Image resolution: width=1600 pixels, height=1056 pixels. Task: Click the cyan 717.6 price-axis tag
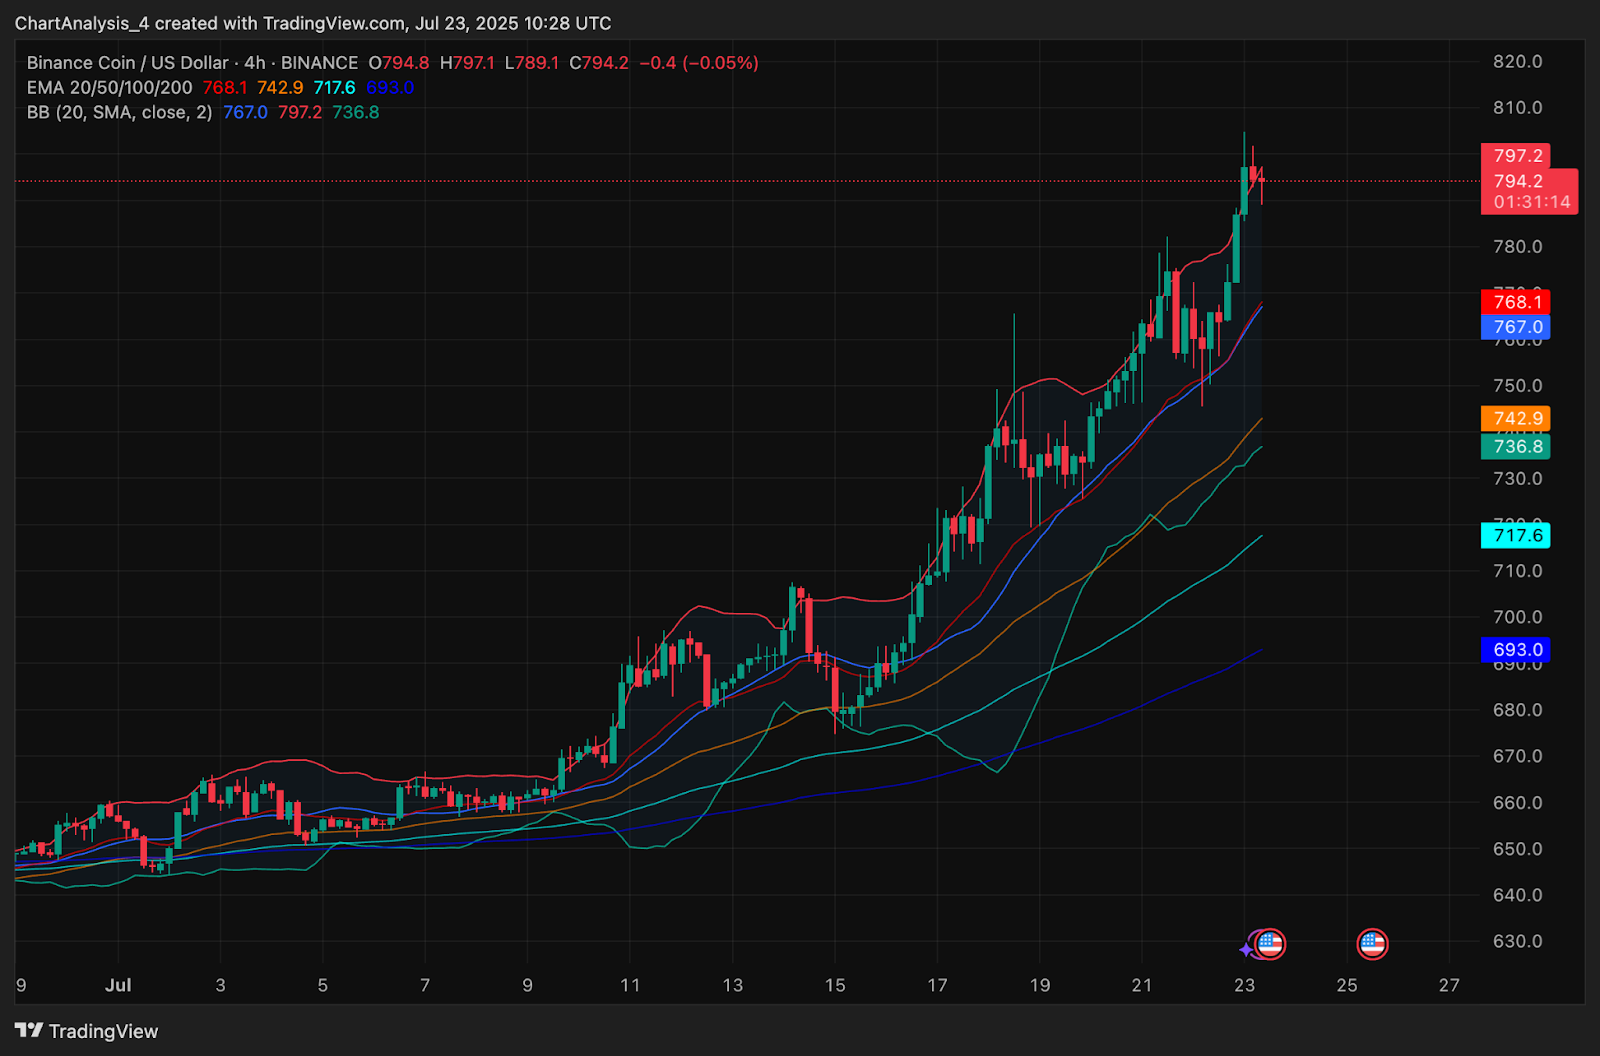click(x=1516, y=536)
